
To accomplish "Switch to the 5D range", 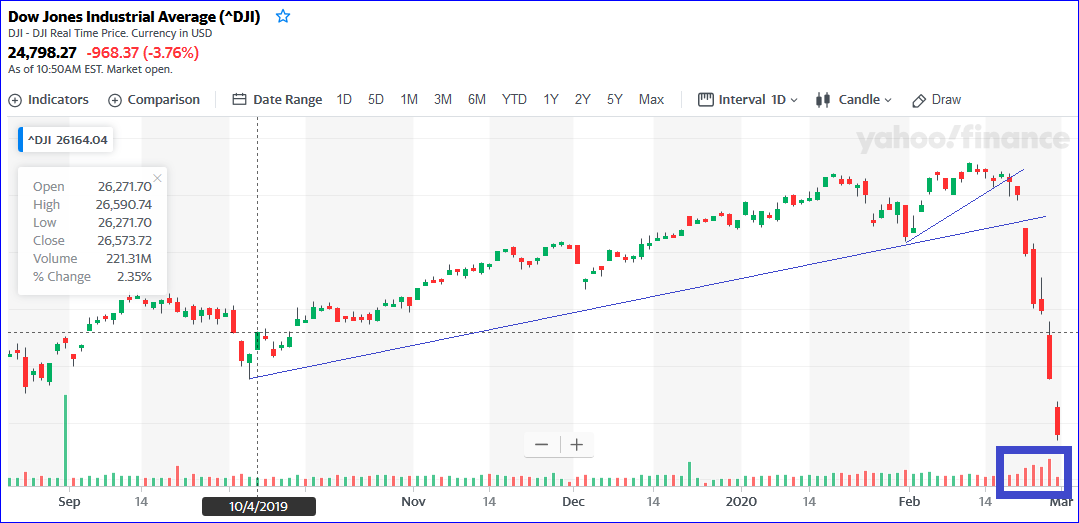I will click(x=376, y=100).
